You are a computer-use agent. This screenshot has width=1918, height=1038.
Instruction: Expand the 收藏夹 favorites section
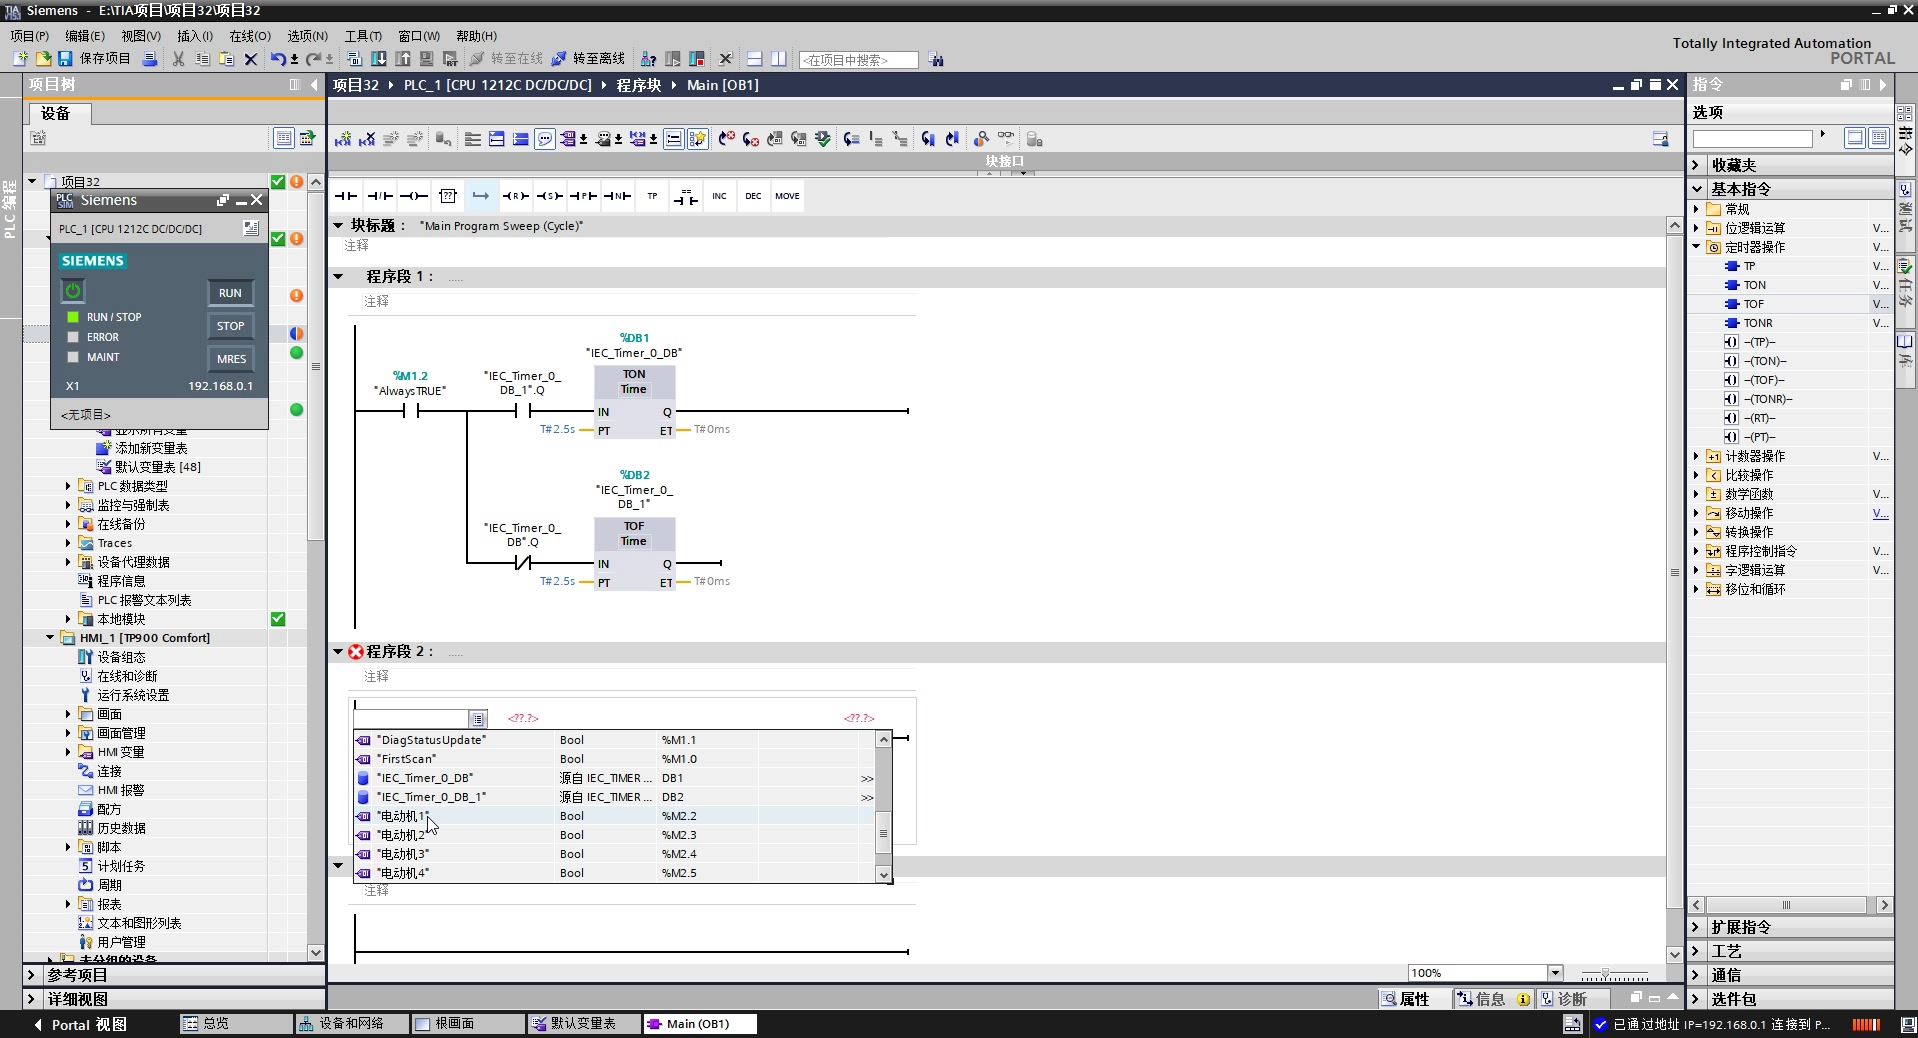[x=1696, y=165]
